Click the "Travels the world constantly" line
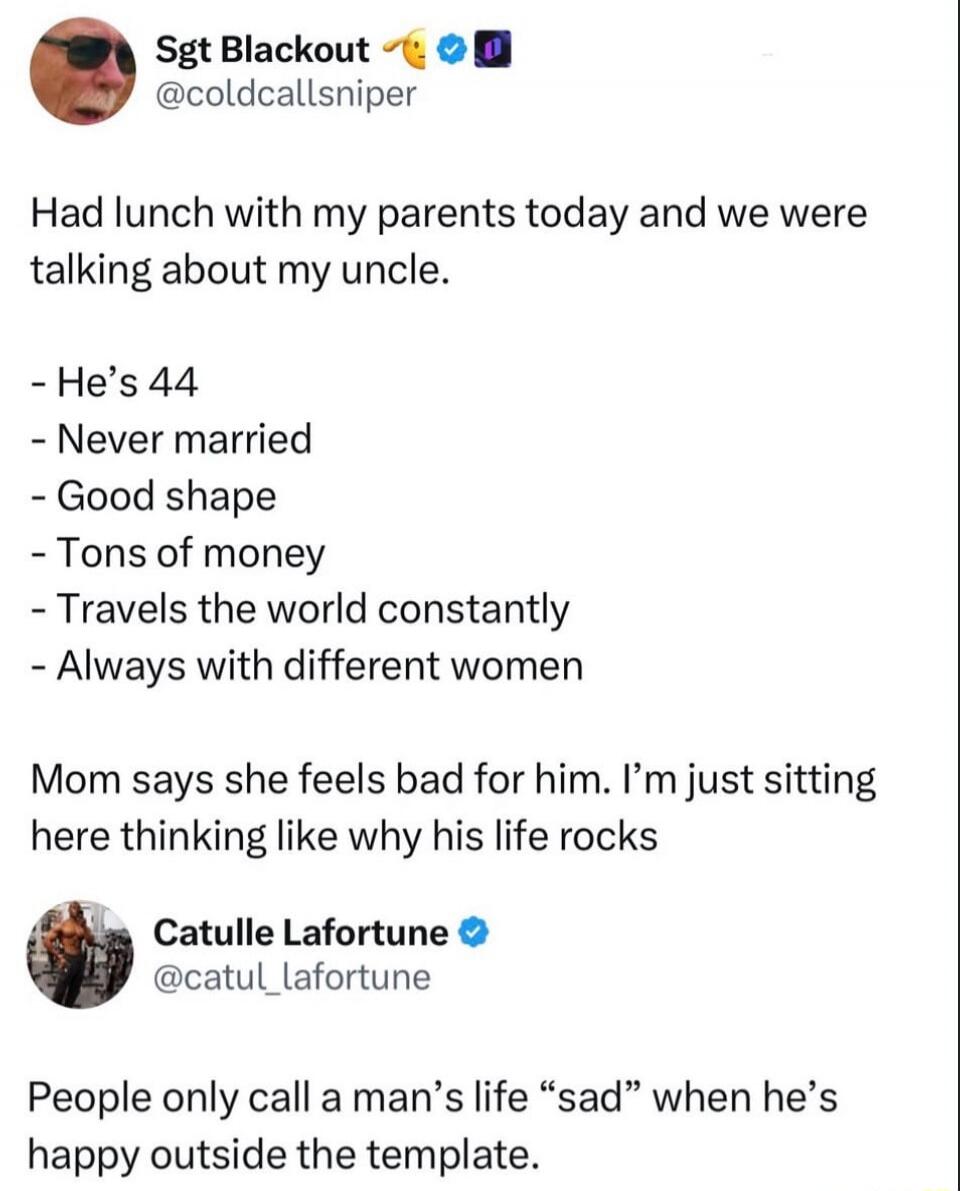The width and height of the screenshot is (960, 1191). pos(299,608)
